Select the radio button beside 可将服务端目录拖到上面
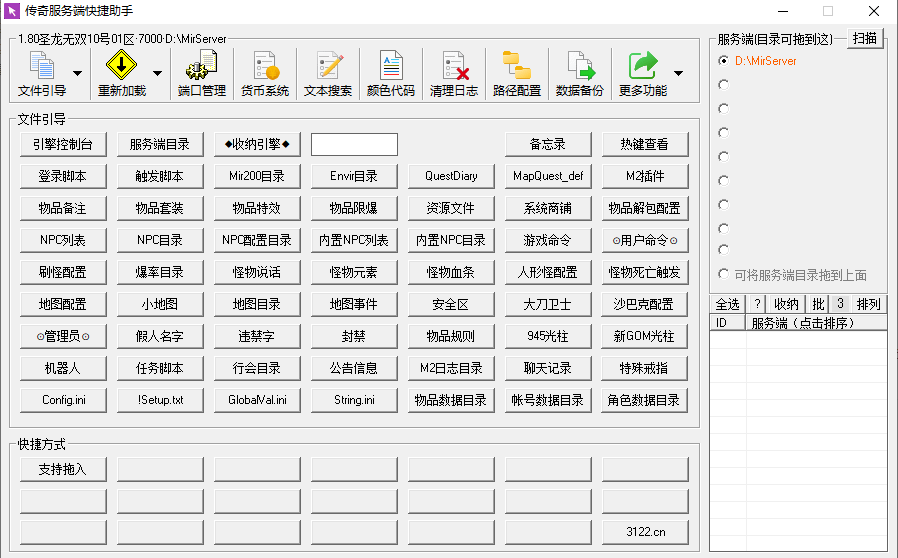 tap(724, 274)
